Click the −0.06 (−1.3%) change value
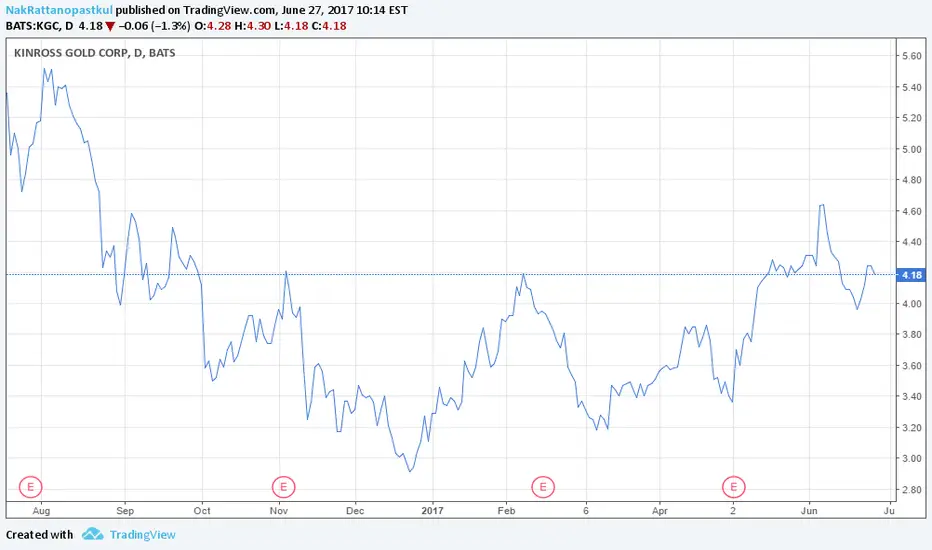Screen dimensions: 932x550 click(x=155, y=26)
